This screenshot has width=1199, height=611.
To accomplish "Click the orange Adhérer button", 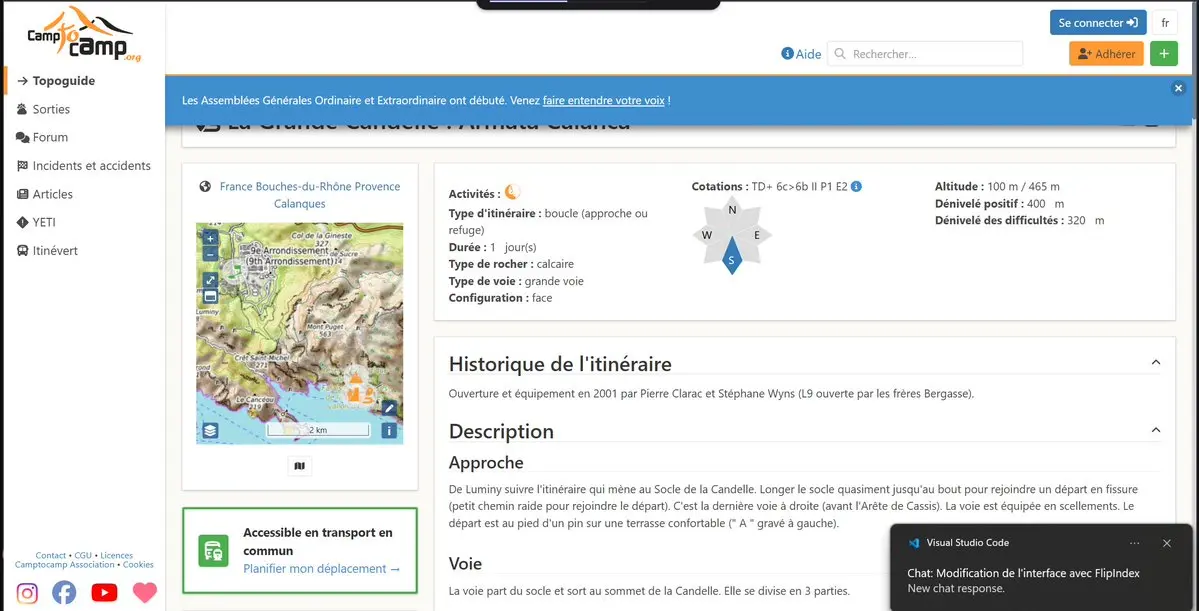I will [1106, 54].
